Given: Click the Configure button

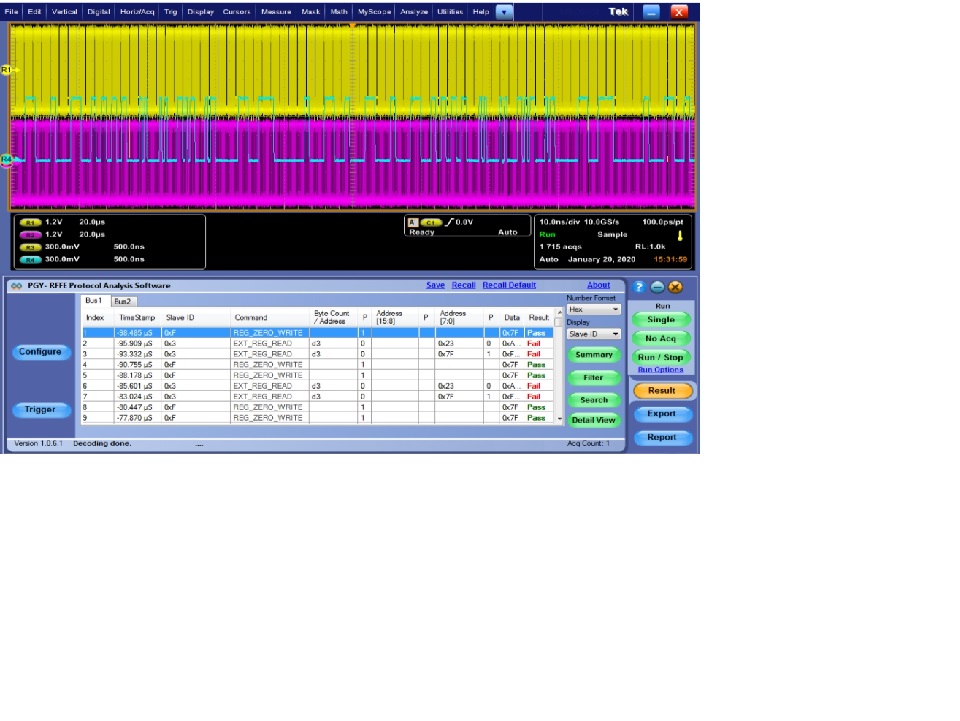Looking at the screenshot, I should (x=40, y=352).
